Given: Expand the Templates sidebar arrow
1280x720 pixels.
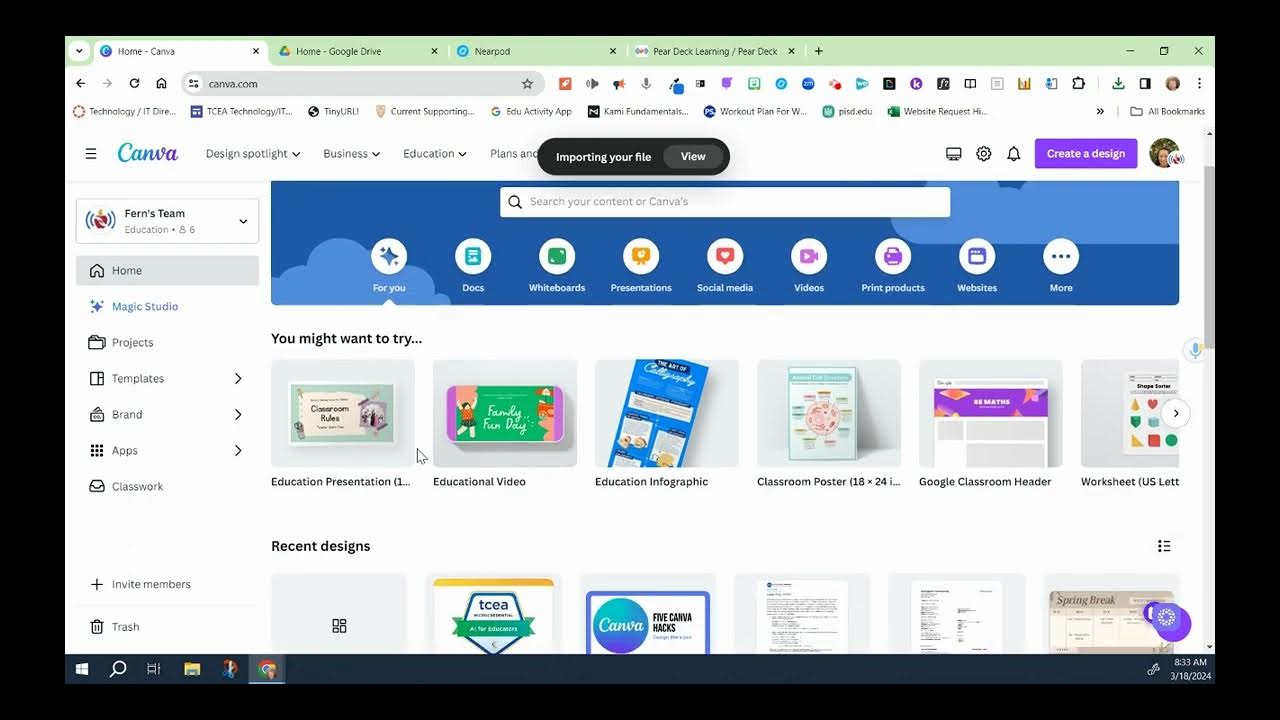Looking at the screenshot, I should 238,379.
